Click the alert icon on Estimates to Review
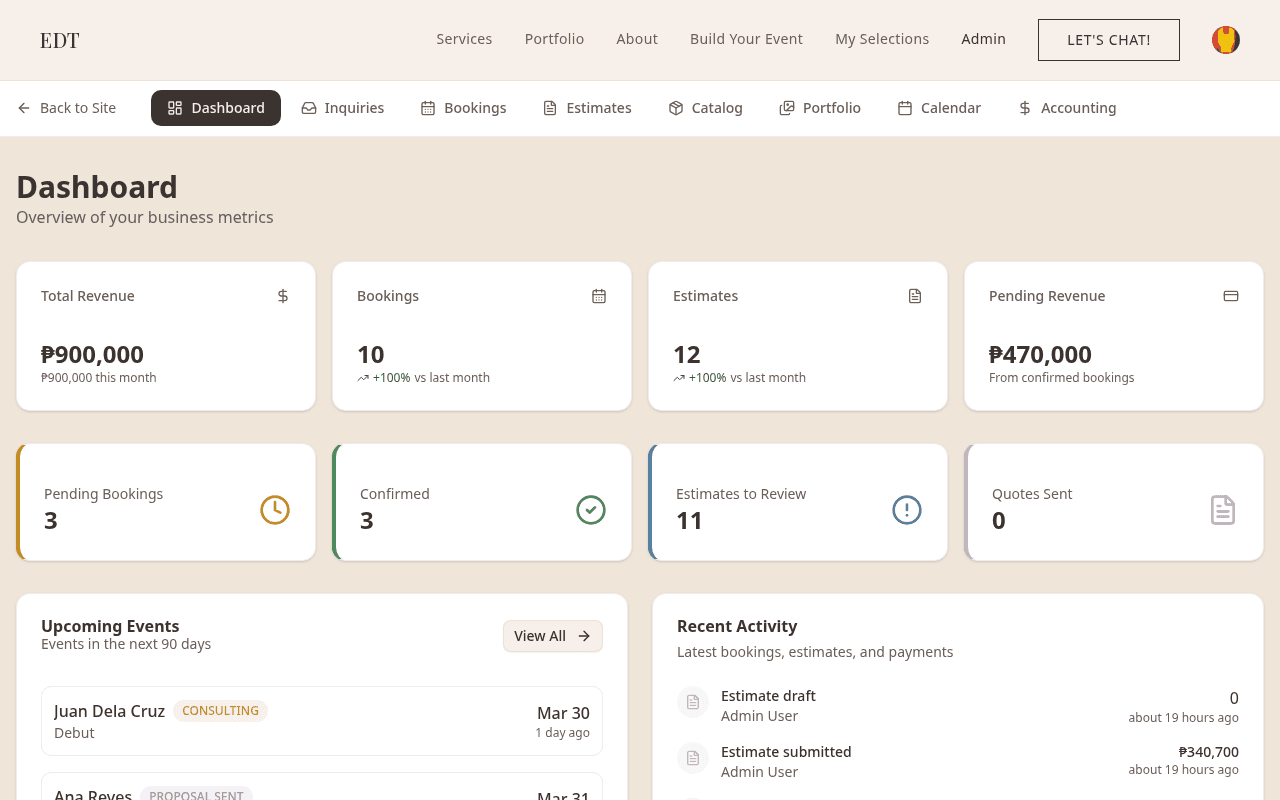 (907, 510)
